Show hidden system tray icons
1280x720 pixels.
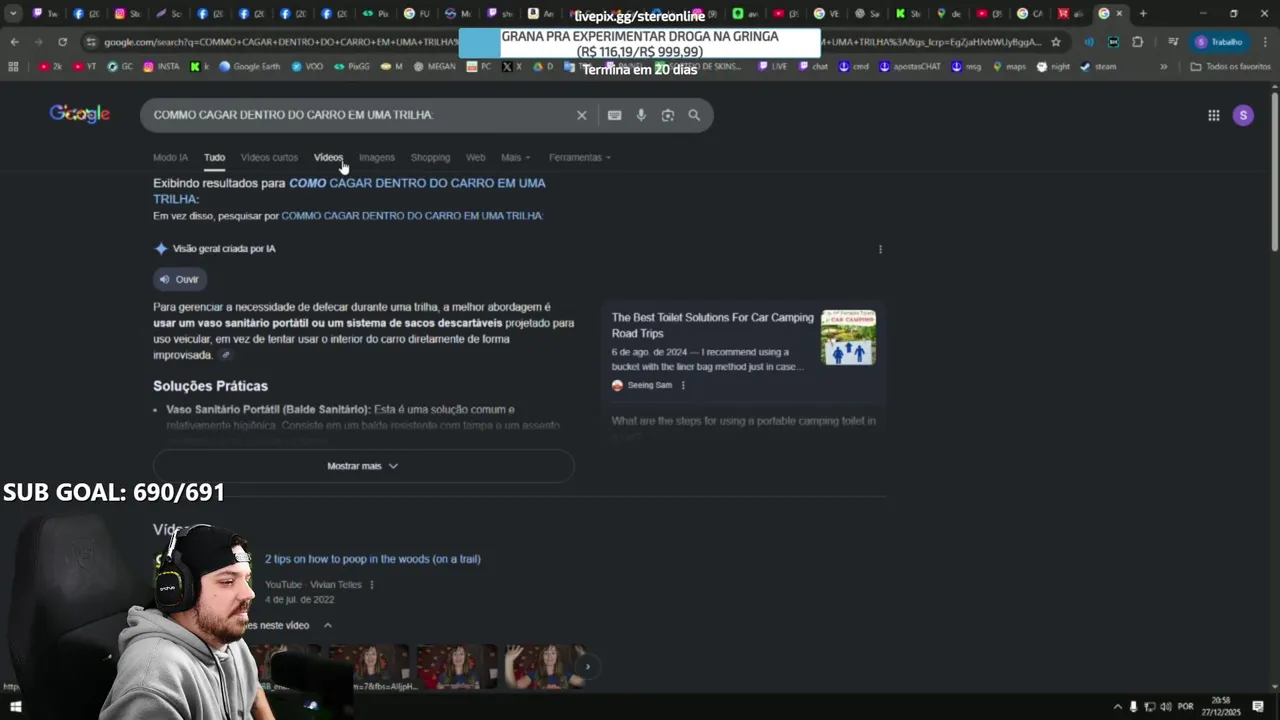(x=1117, y=706)
